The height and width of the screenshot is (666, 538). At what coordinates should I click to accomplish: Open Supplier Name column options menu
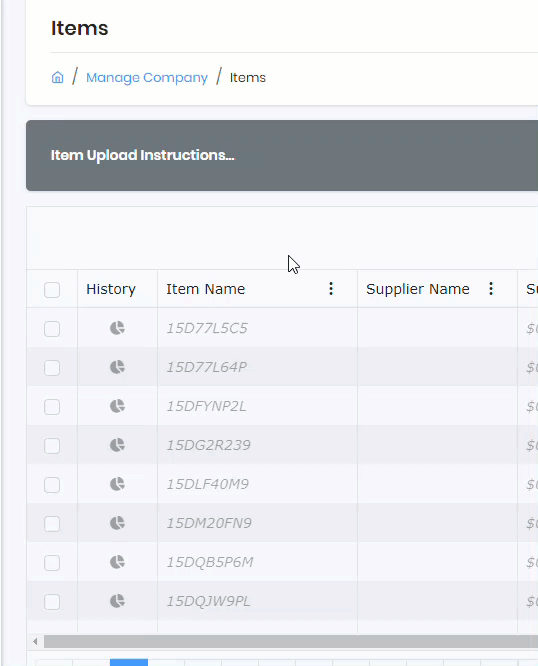pyautogui.click(x=491, y=289)
